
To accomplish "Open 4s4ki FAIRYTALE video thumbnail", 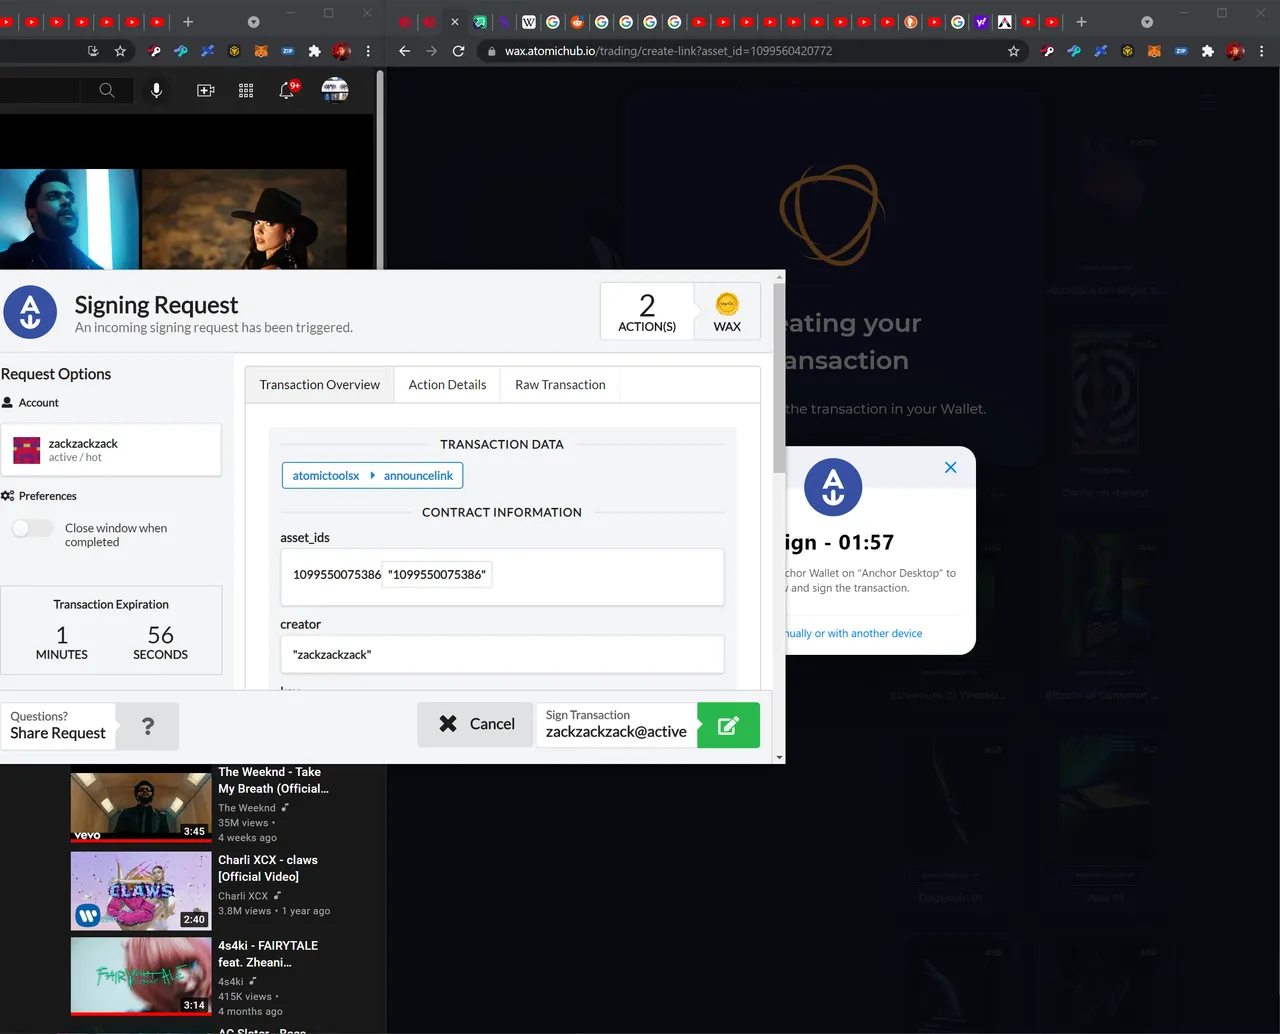I will 141,976.
